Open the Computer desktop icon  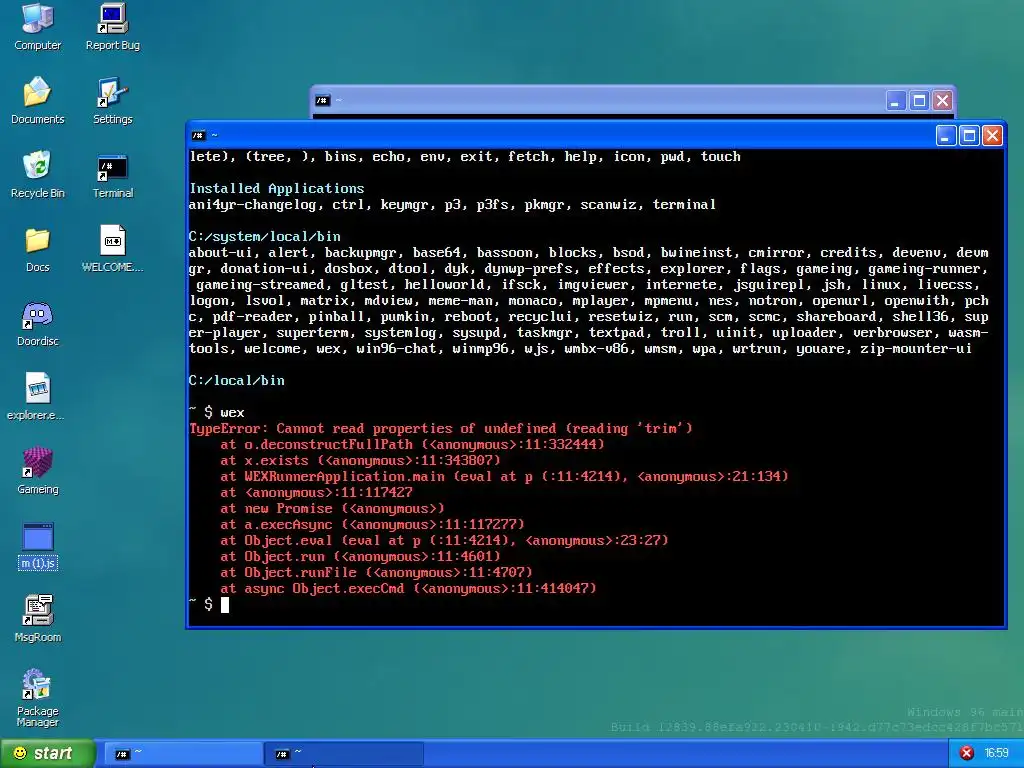point(37,26)
